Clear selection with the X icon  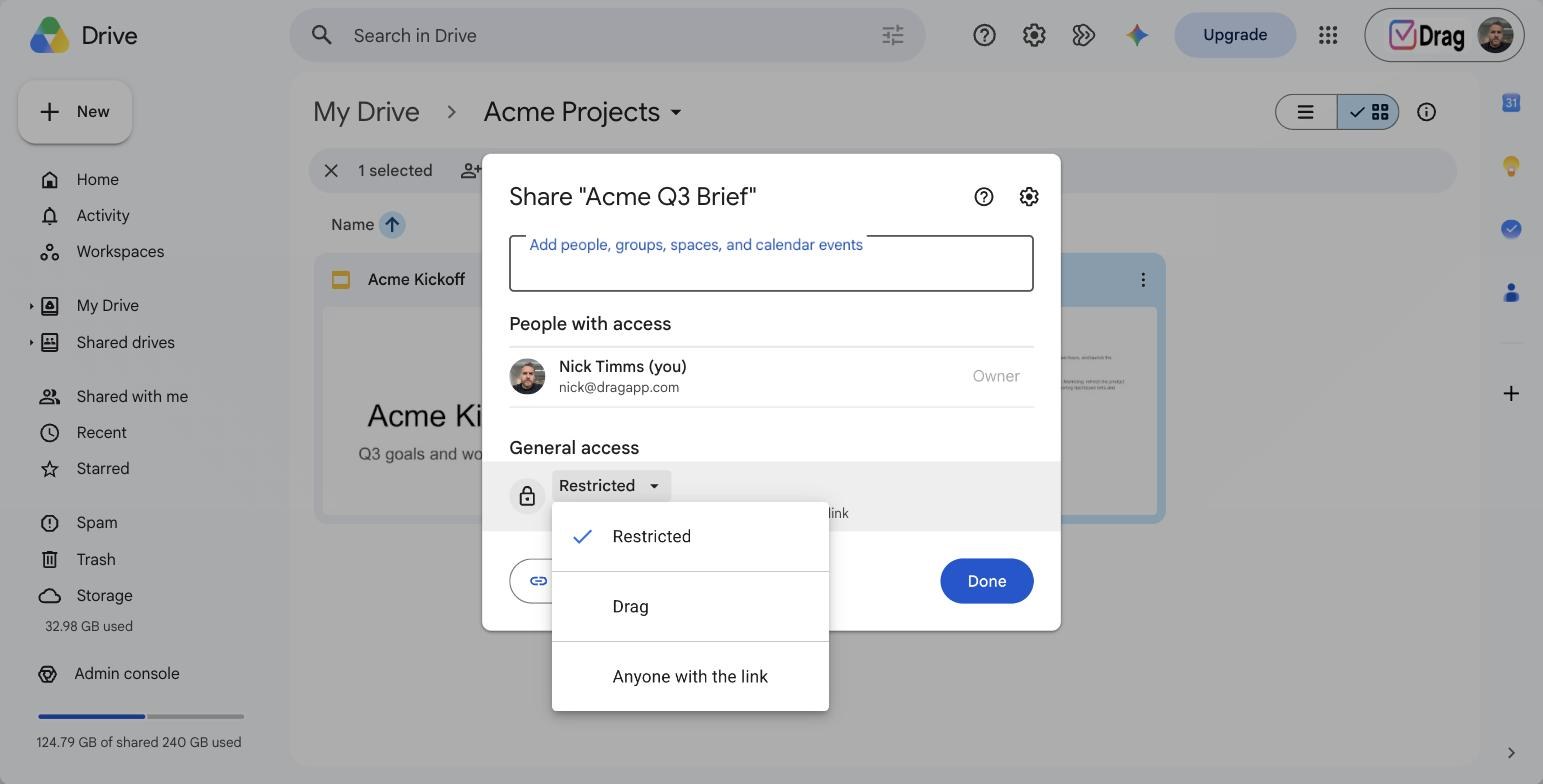pos(331,171)
